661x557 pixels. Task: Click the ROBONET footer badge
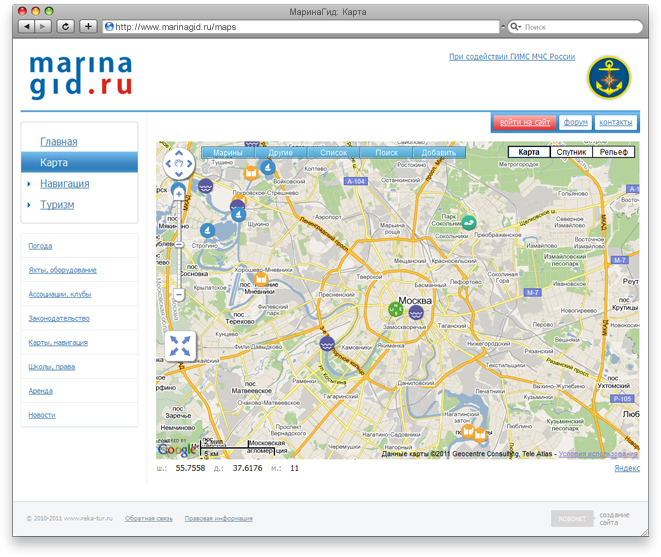tap(572, 519)
